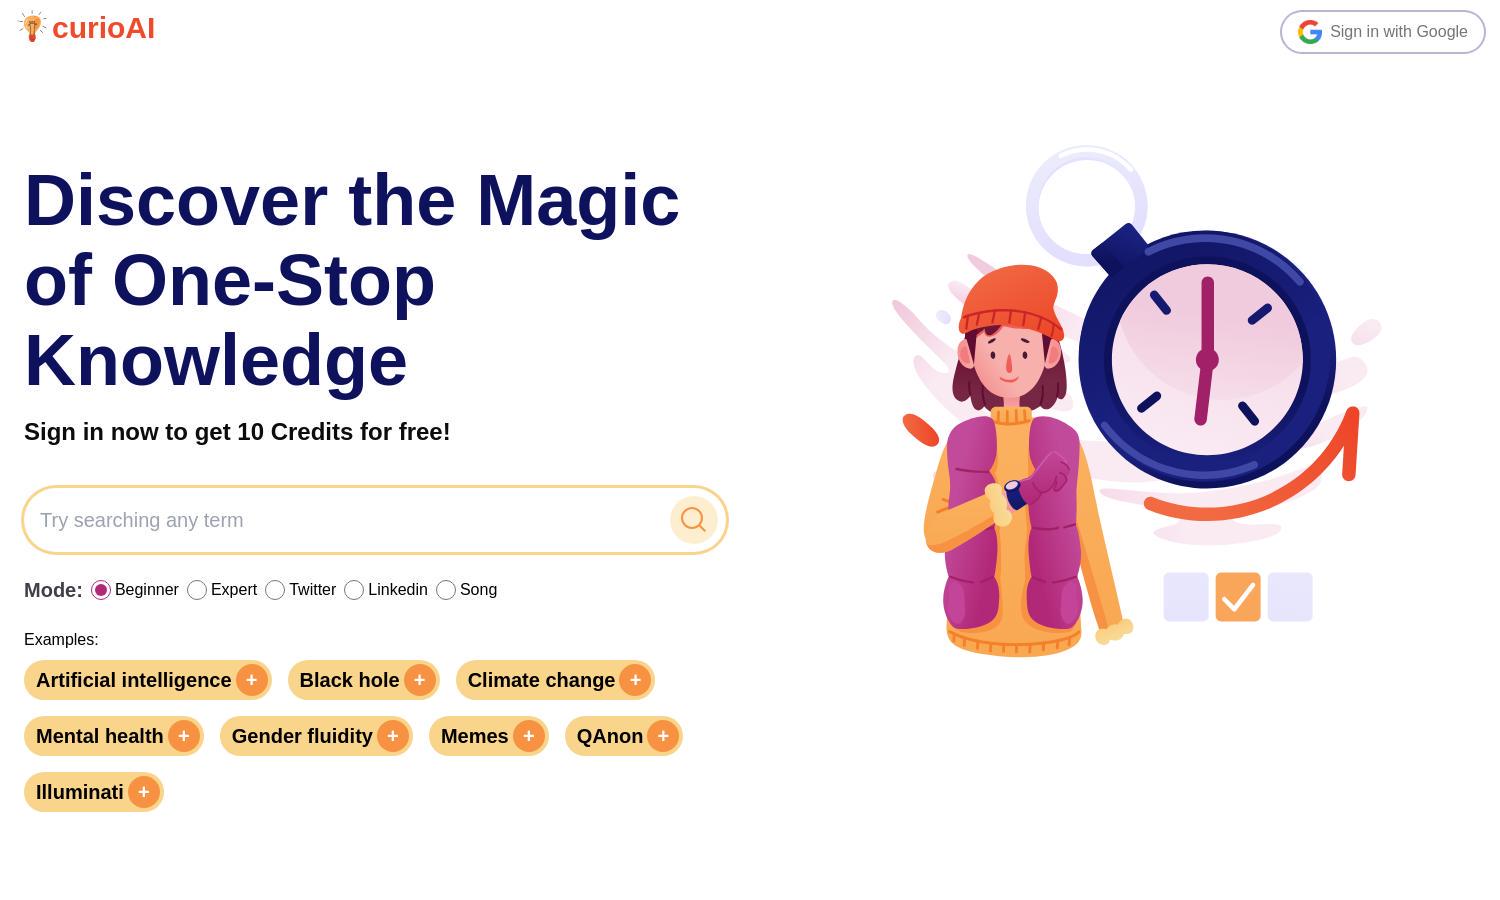This screenshot has width=1500, height=900.
Task: Select the Beginner mode radio button
Action: click(x=101, y=590)
